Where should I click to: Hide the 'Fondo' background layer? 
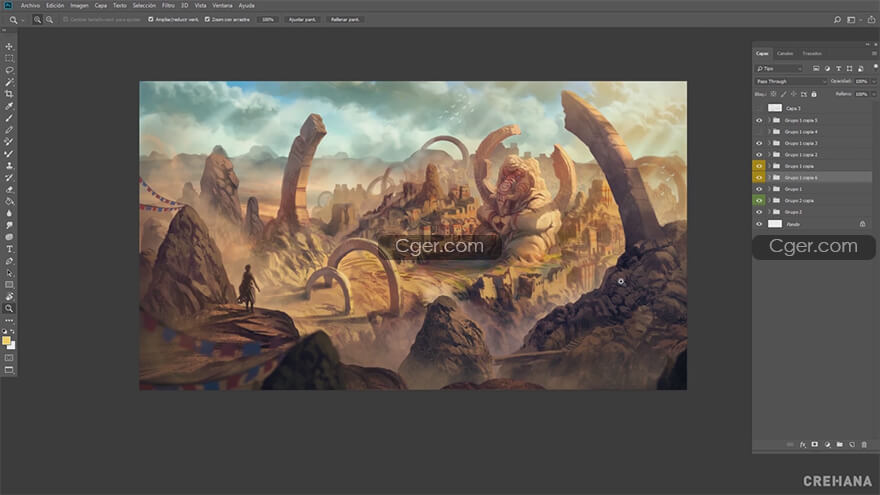(x=759, y=224)
